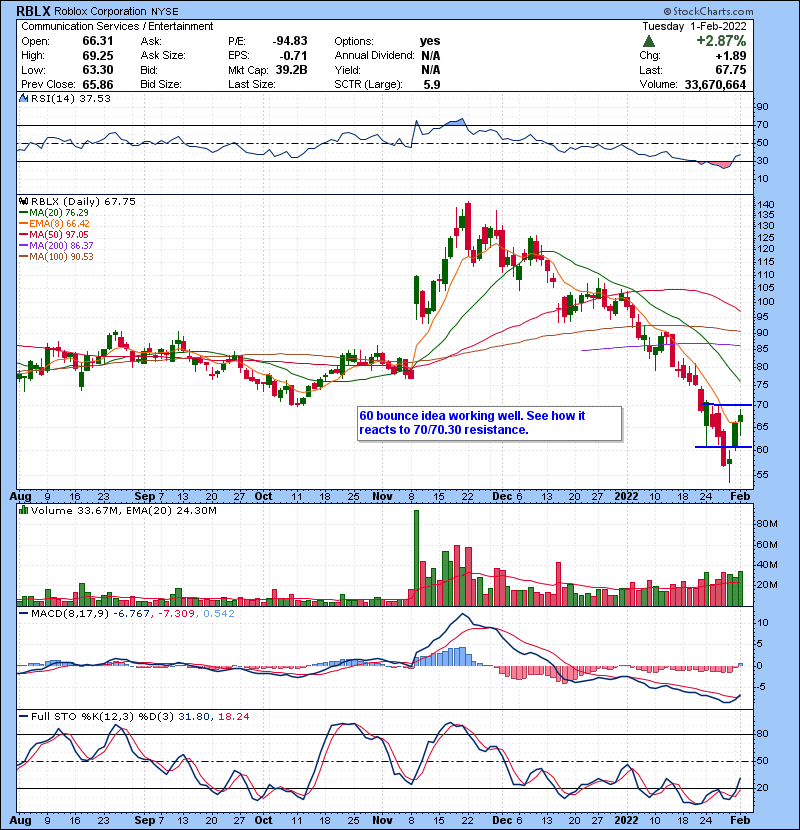800x830 pixels.
Task: Click the 2022 label on price date axis
Action: [x=626, y=497]
